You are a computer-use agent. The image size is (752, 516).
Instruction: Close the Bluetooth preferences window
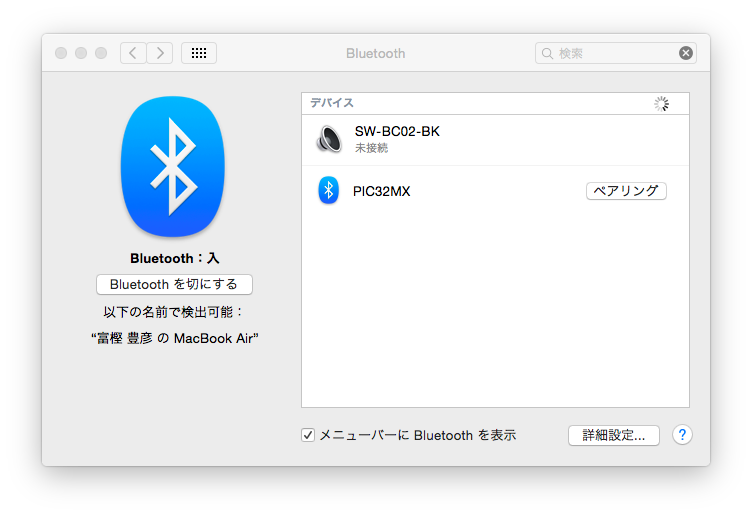[61, 53]
